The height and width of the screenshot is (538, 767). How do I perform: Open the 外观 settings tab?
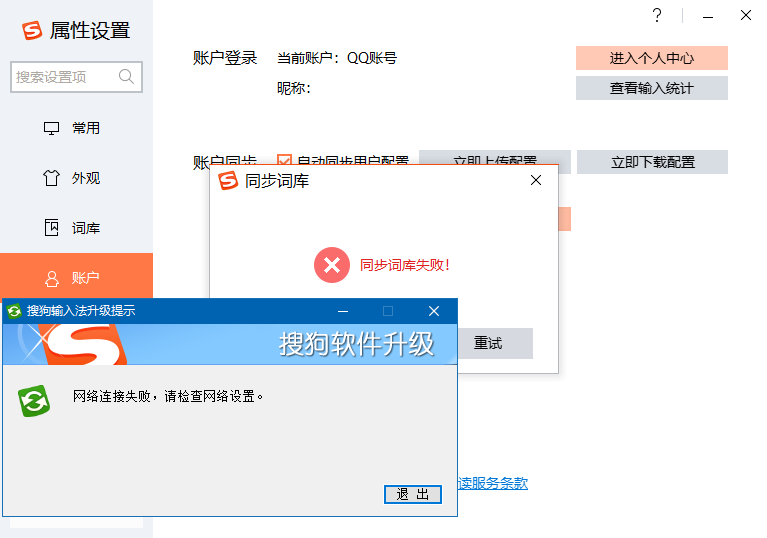point(76,178)
